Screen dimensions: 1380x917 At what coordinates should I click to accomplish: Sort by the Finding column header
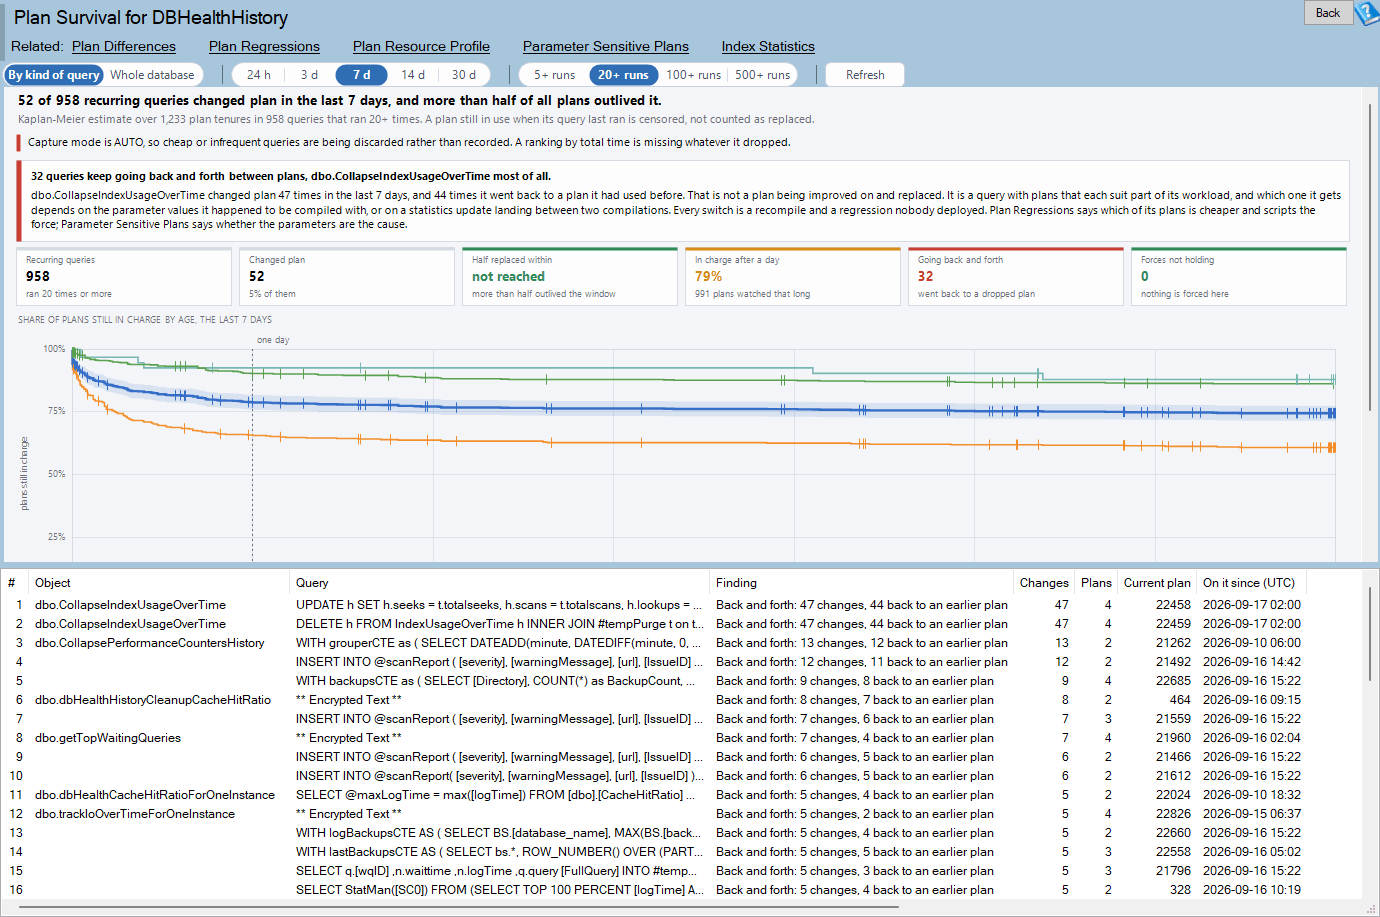click(x=862, y=583)
